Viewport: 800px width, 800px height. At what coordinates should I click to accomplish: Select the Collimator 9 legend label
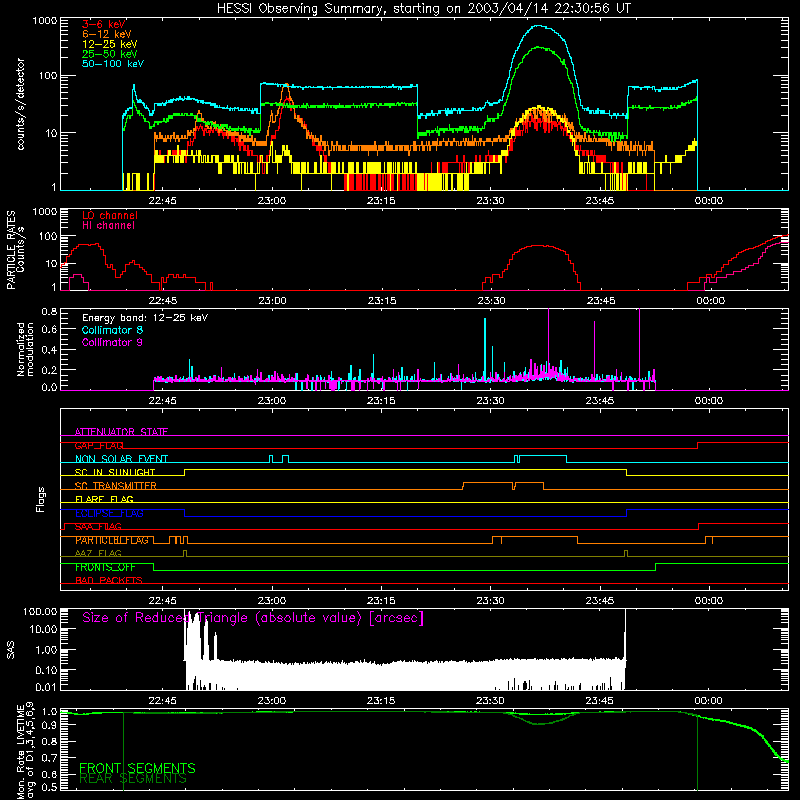click(112, 342)
